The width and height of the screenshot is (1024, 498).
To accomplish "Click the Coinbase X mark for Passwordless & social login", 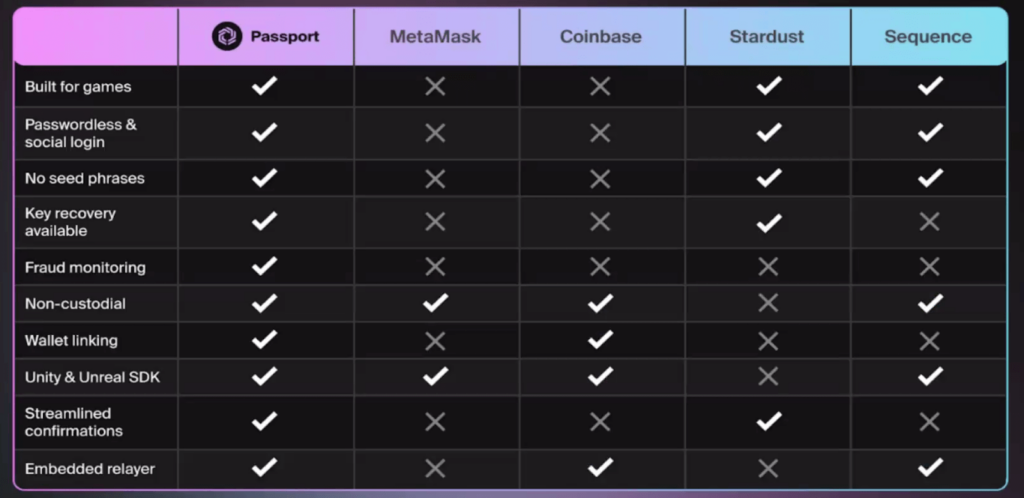I will [x=600, y=132].
